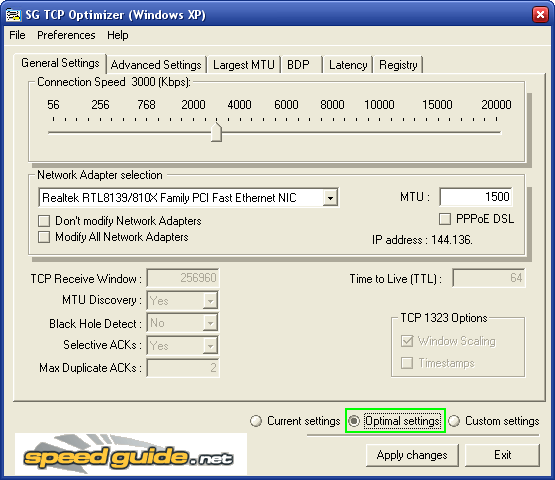This screenshot has height=480, width=555.
Task: Expand the Black Hole Detect dropdown
Action: (210, 323)
